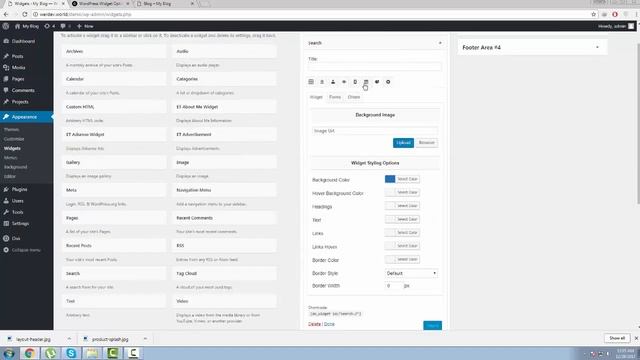Click the Appearance wrench icon
The height and width of the screenshot is (360, 640).
pos(6,117)
